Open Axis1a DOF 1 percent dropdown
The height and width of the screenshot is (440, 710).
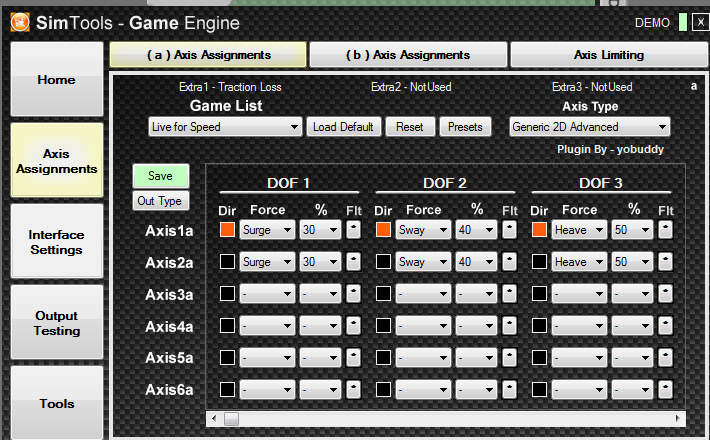(x=320, y=230)
